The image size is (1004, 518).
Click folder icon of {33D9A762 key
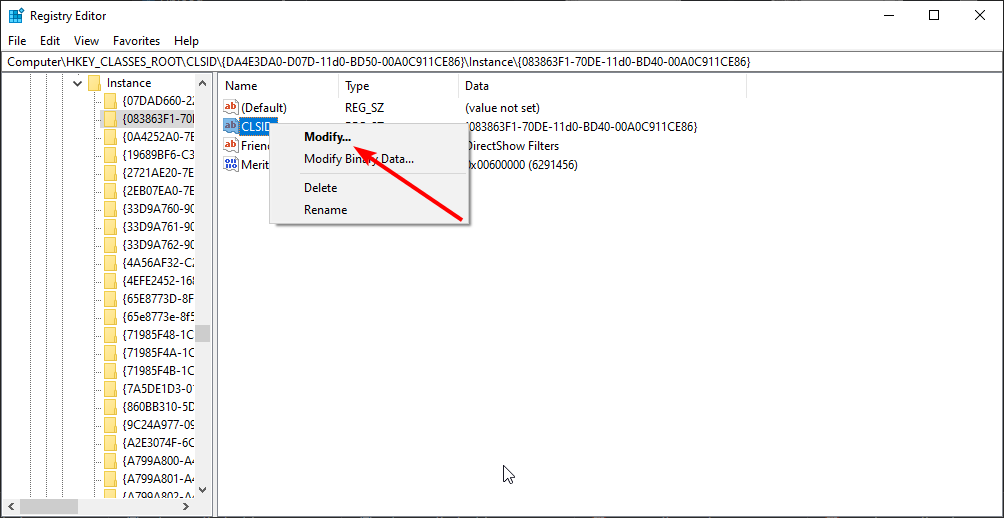pos(110,244)
